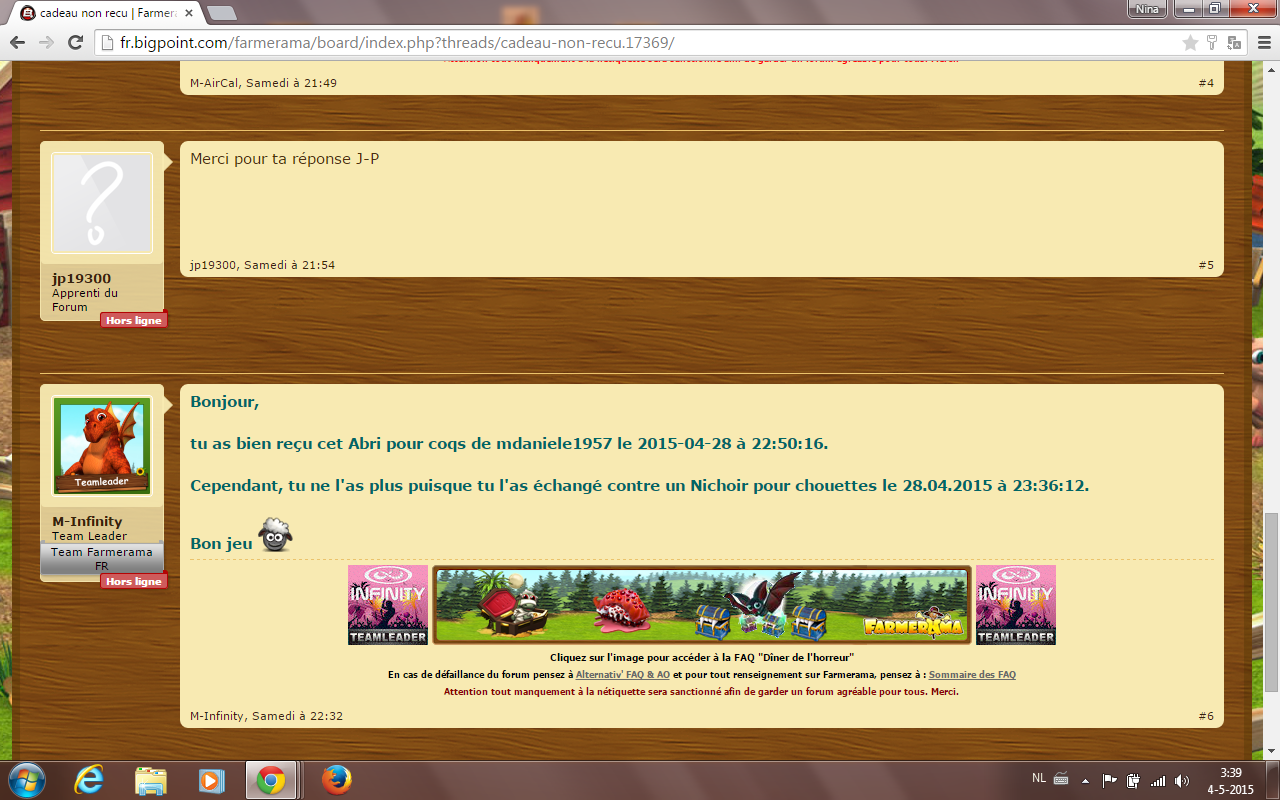The image size is (1280, 800).
Task: Click 'Hors ligne' badge under jp19300
Action: tap(133, 320)
